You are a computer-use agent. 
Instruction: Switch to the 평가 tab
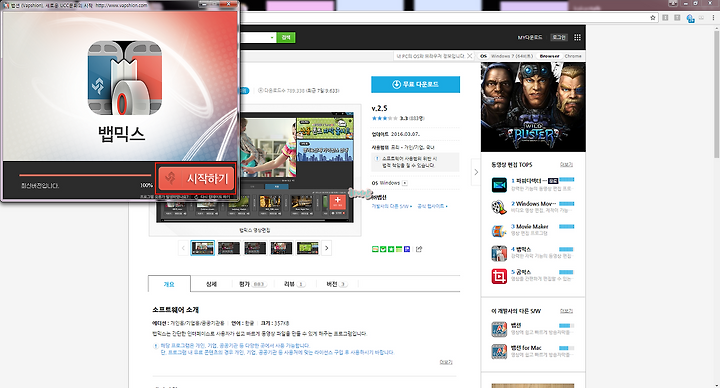[252, 284]
